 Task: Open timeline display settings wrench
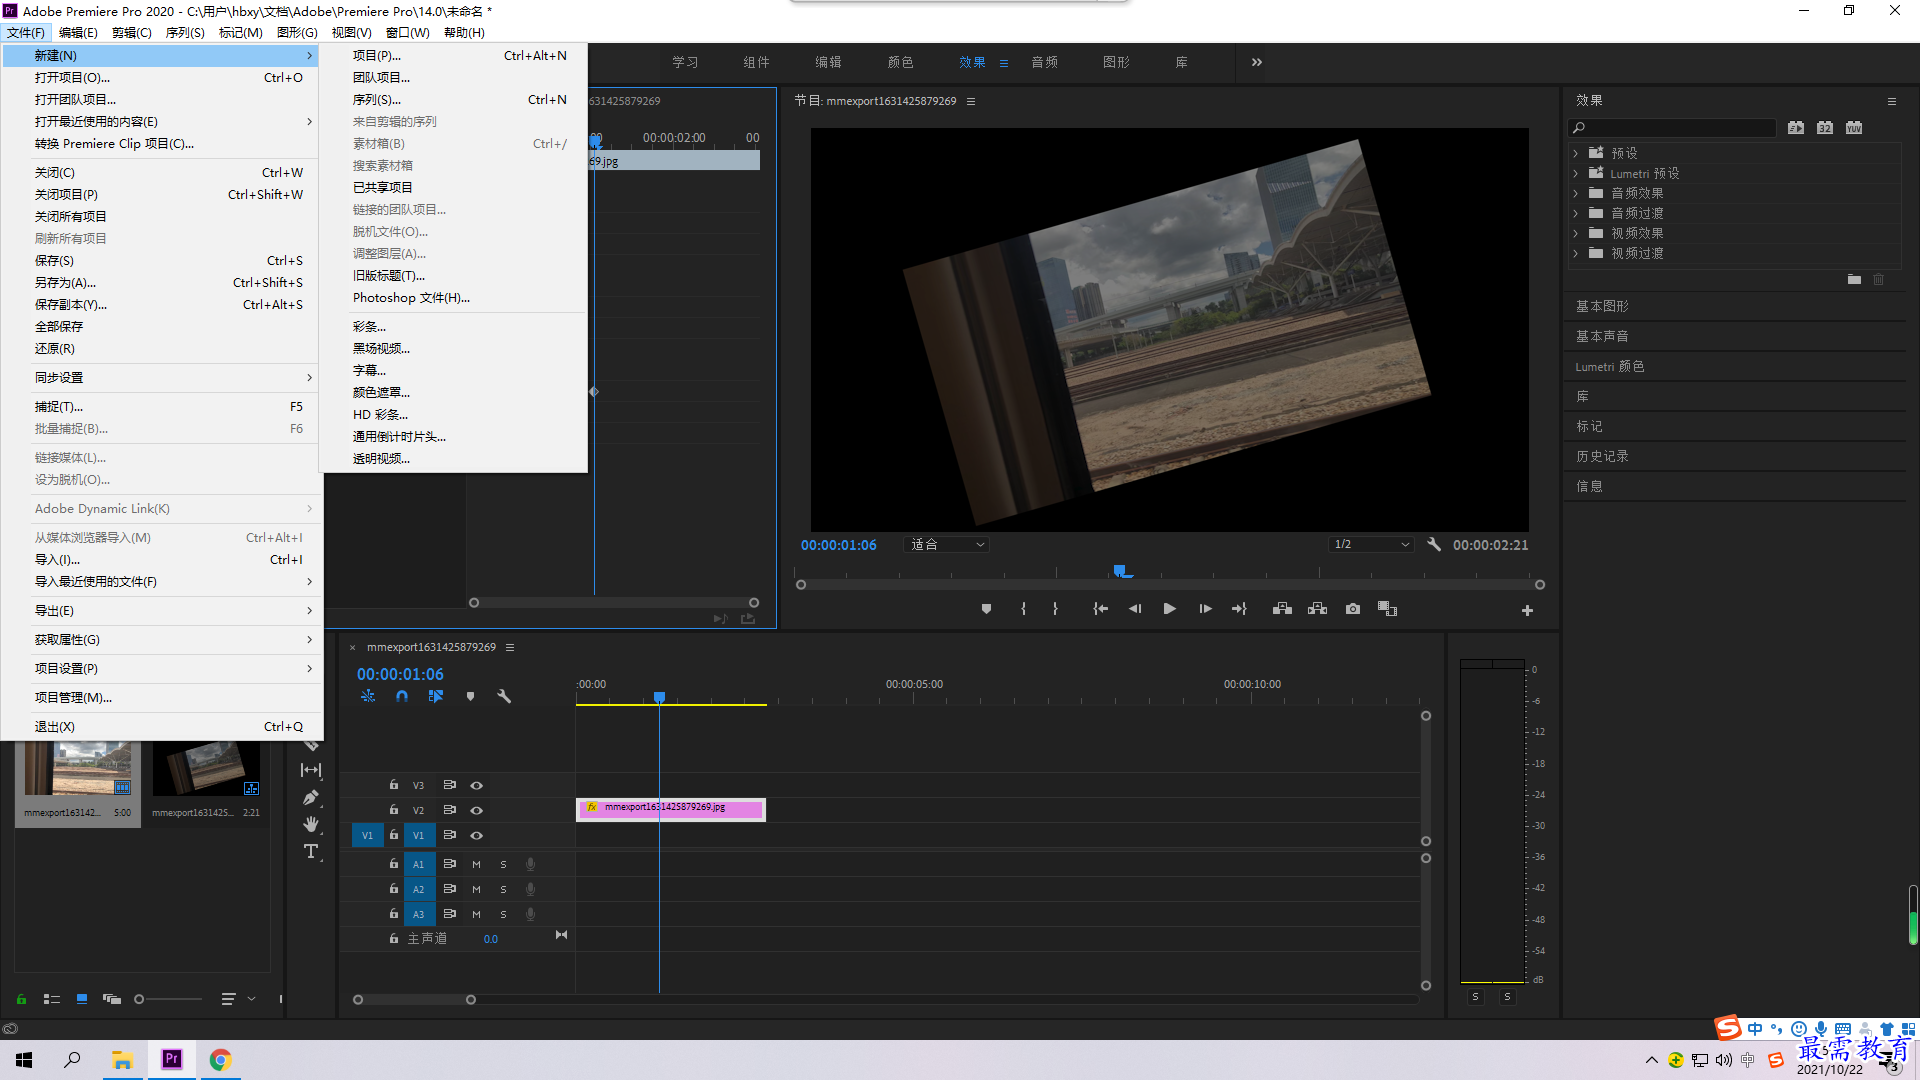pos(504,696)
